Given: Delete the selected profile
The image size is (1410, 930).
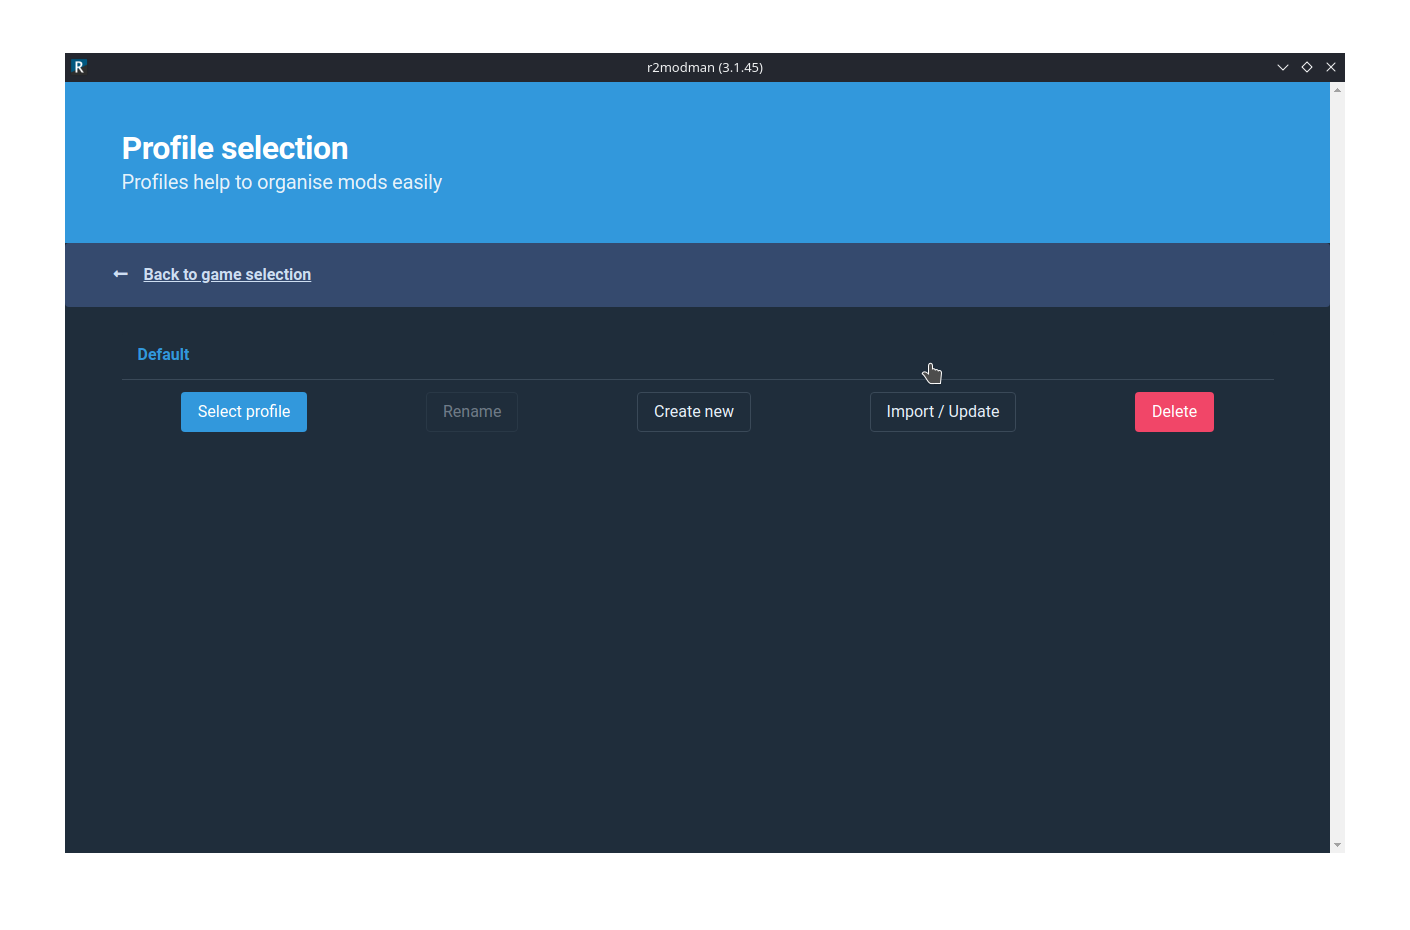Looking at the screenshot, I should coord(1174,412).
